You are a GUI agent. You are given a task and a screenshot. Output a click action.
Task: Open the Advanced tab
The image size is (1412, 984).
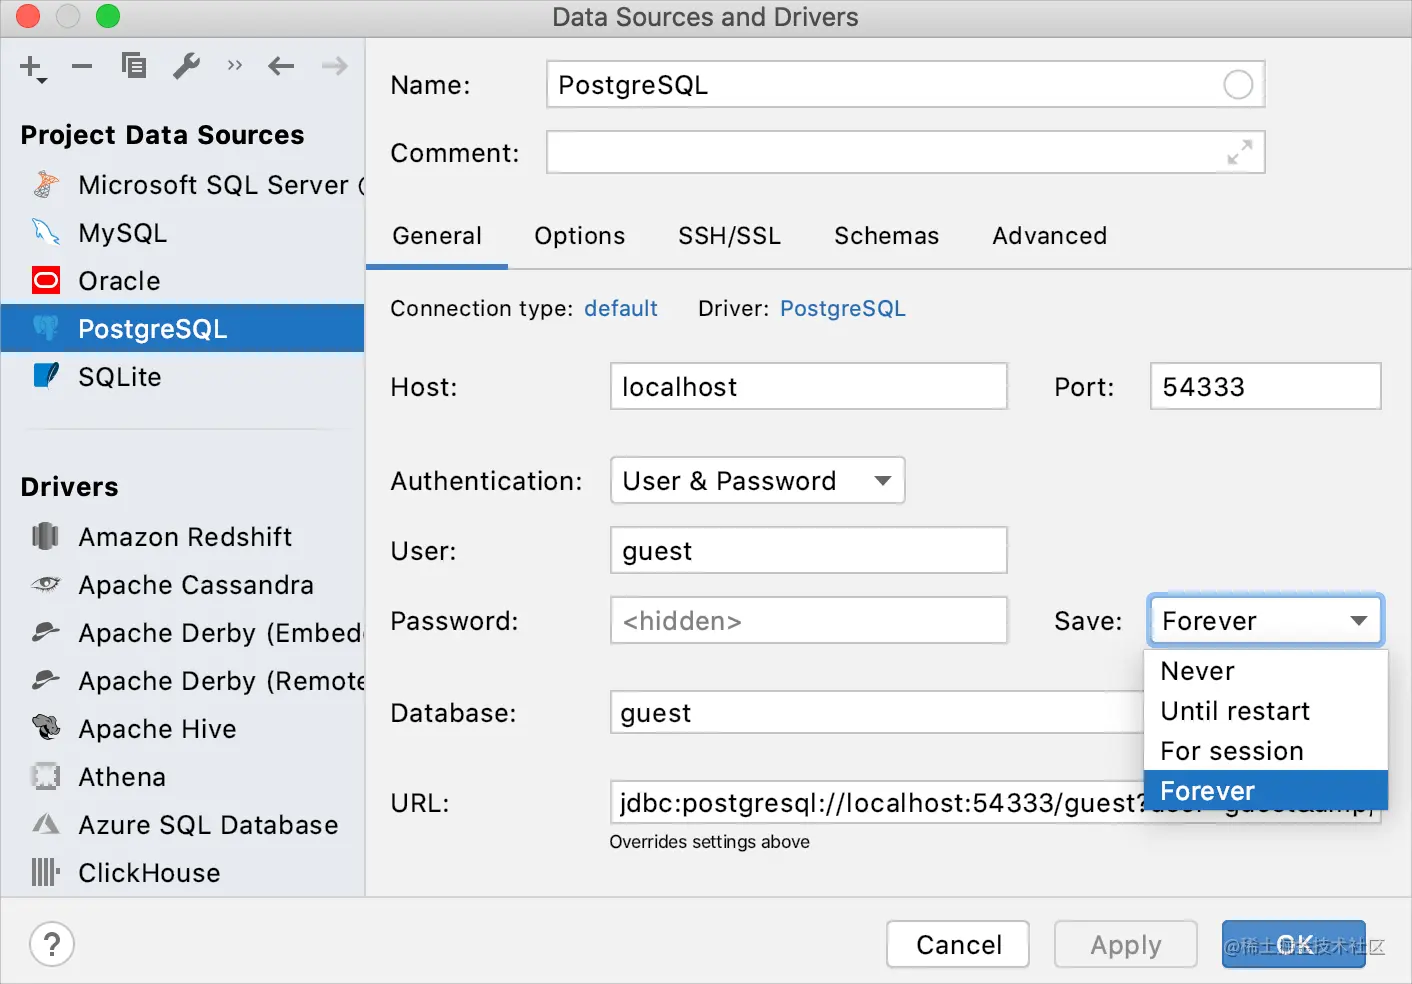coord(1050,236)
